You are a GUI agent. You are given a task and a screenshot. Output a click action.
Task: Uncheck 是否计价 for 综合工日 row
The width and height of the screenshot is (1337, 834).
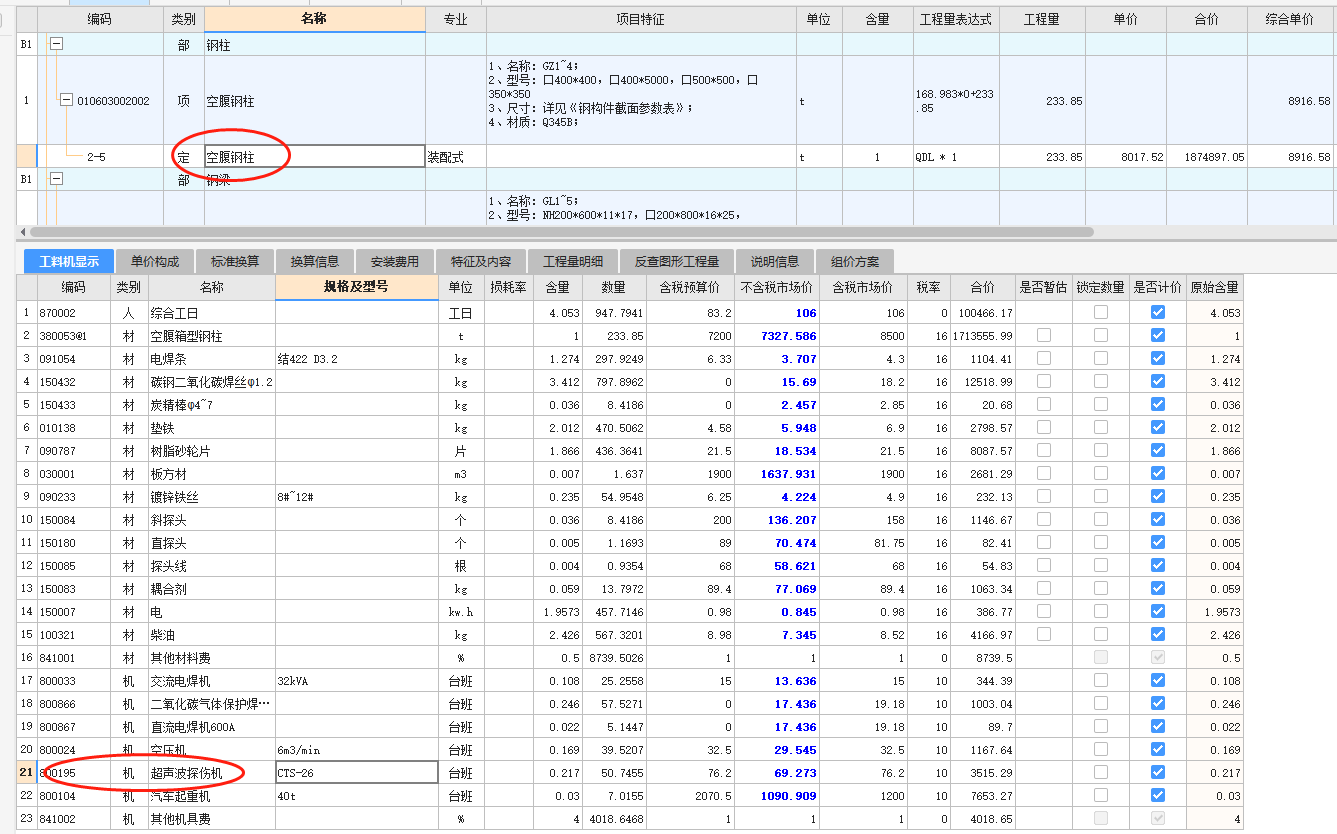[x=1157, y=312]
